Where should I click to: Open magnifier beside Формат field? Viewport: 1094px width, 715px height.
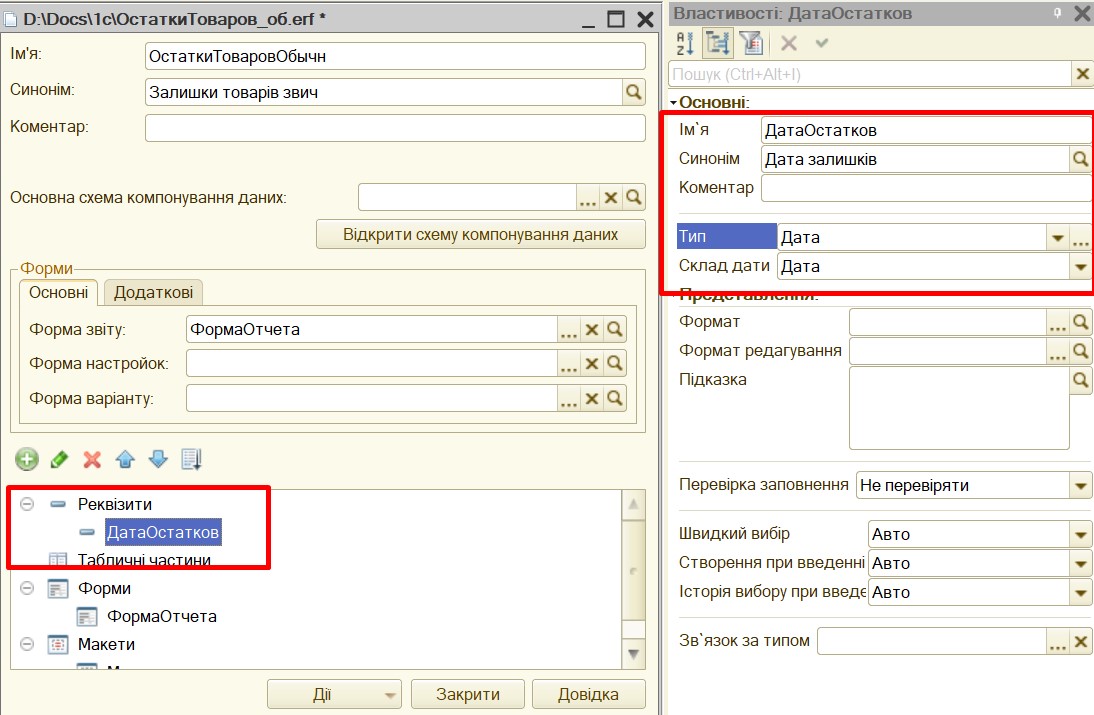[1081, 322]
